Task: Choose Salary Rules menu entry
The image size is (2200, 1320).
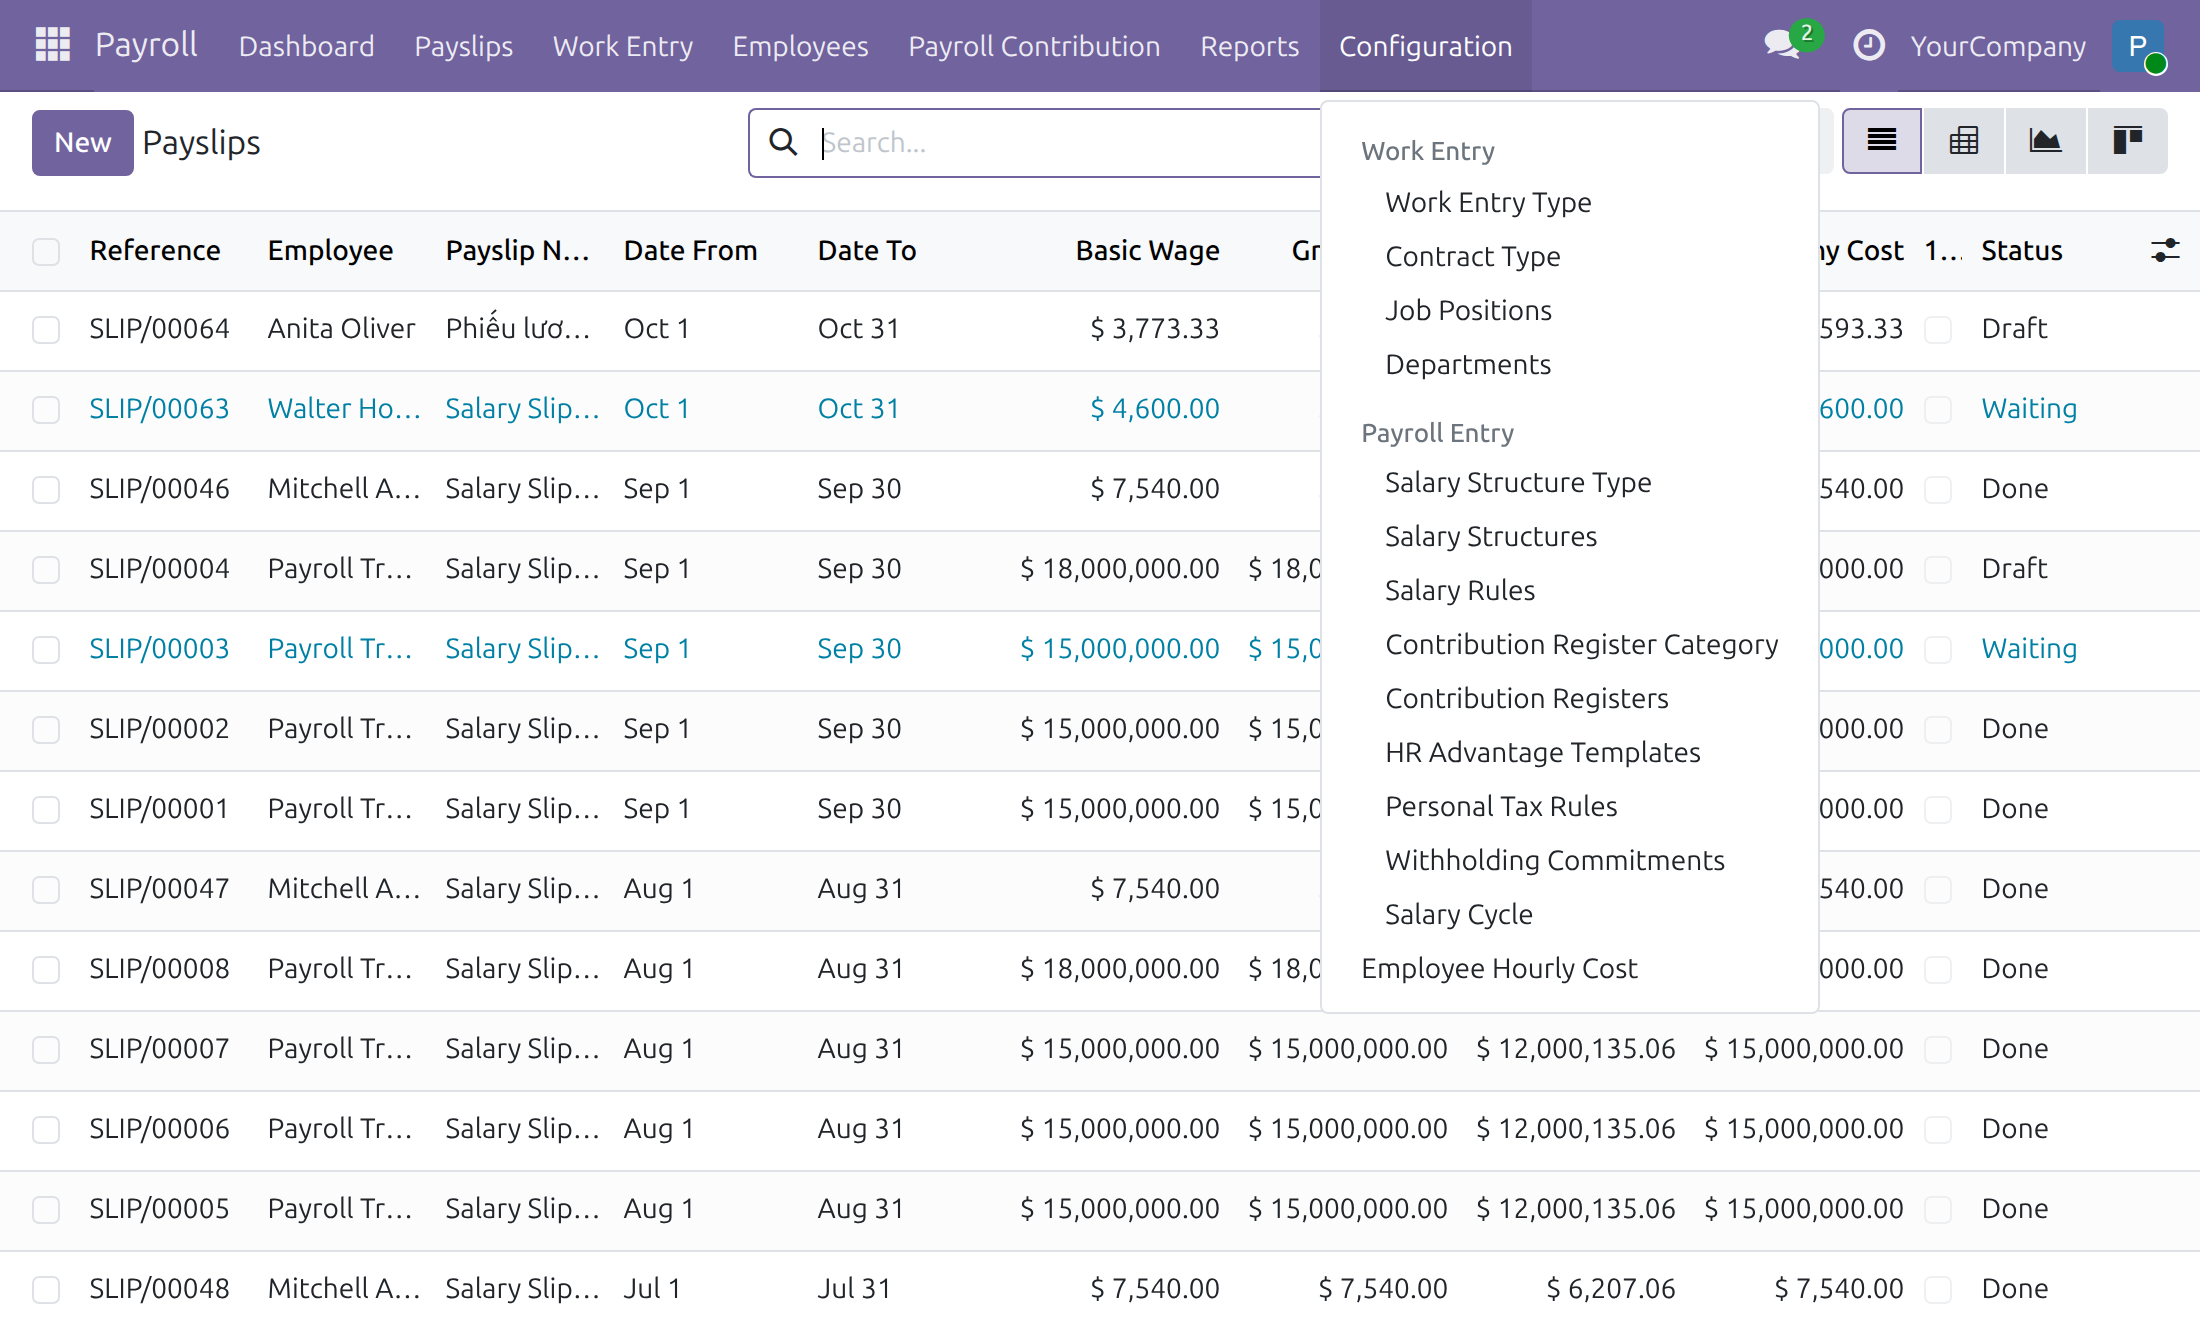Action: coord(1460,590)
